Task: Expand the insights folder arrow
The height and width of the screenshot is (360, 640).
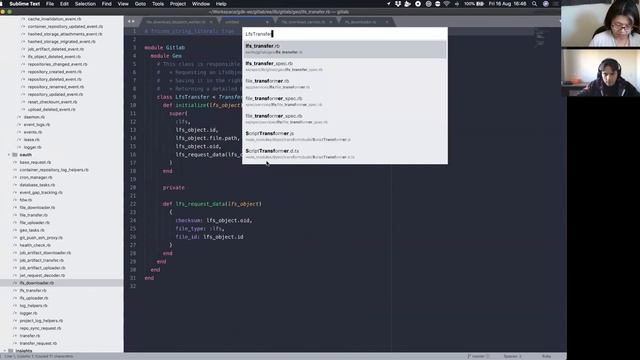Action: 5,351
